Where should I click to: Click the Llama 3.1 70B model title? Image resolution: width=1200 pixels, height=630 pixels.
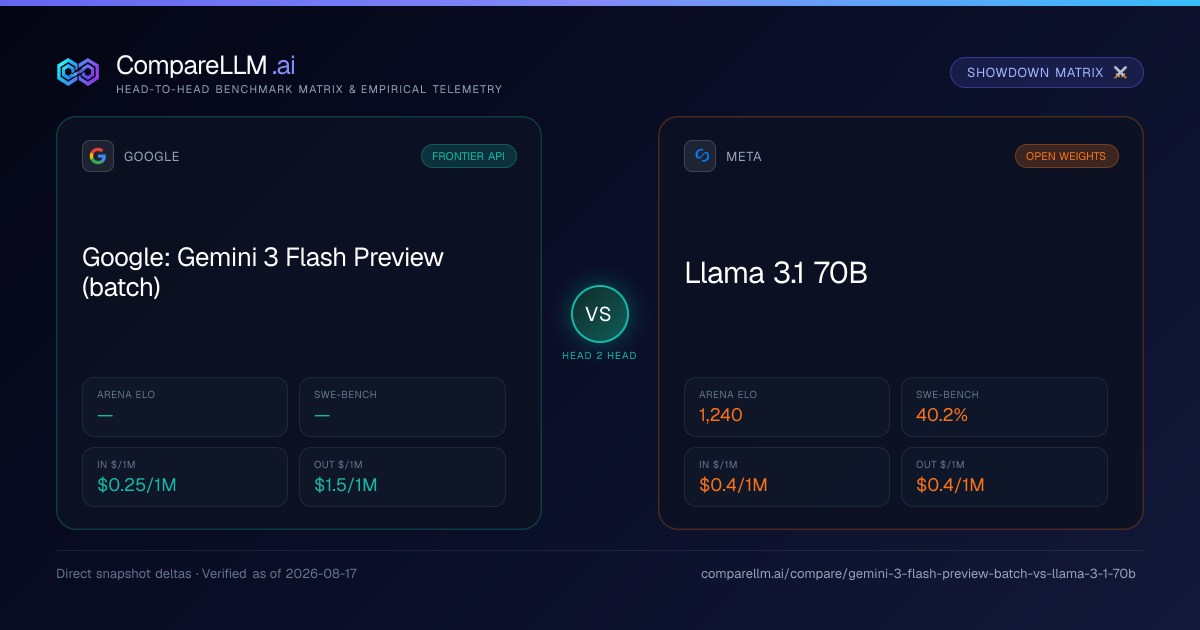776,272
